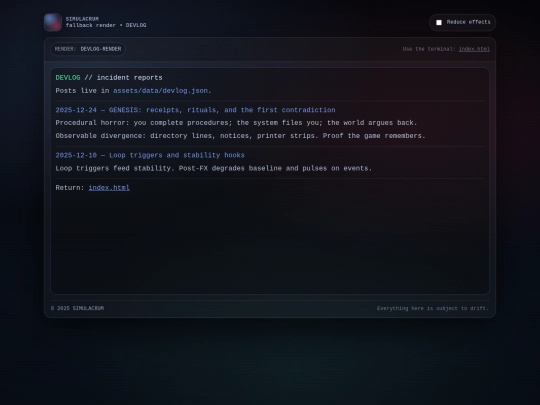Open the 2025-12-24 GENESIS post title
This screenshot has width=540, height=405.
pyautogui.click(x=195, y=110)
